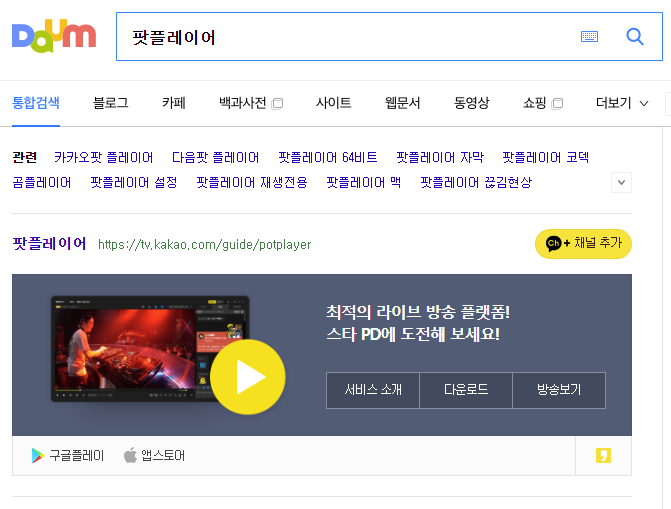The image size is (671, 509).
Task: Click the PotPlayer screenshot thumbnail
Action: click(x=150, y=348)
